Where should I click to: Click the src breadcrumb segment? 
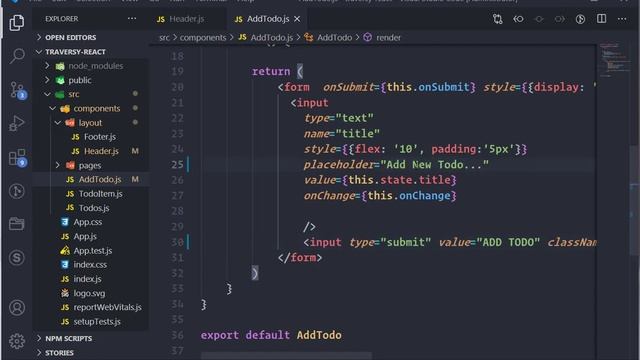[x=164, y=38]
